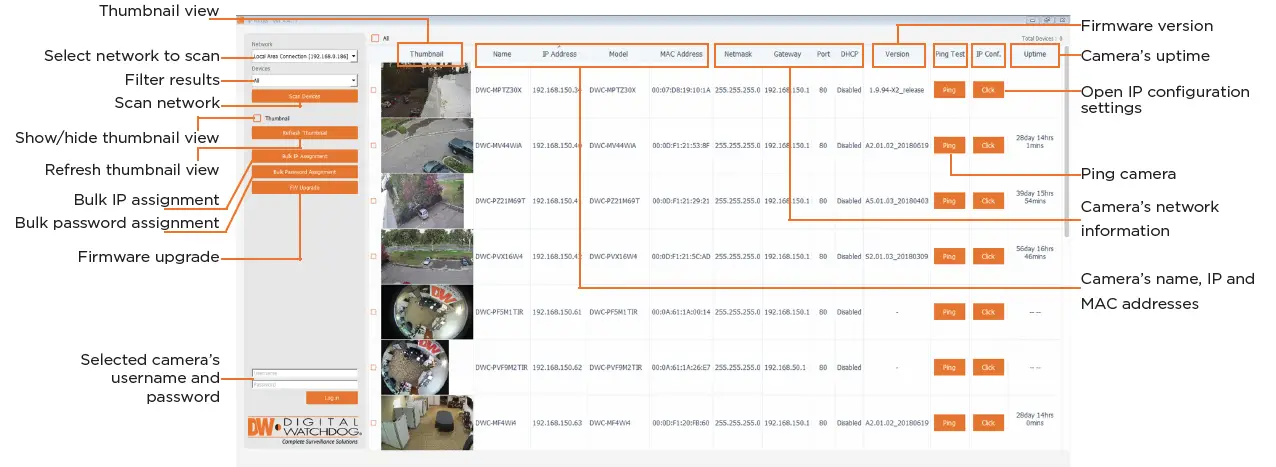Open IP Conf. for DWC-MPTZ30X
Screen dimensions: 1276x467
[988, 90]
